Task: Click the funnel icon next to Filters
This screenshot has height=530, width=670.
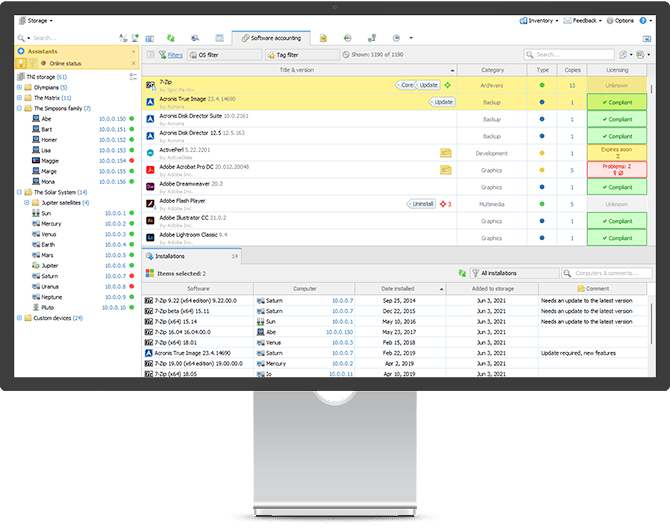Action: [x=161, y=55]
